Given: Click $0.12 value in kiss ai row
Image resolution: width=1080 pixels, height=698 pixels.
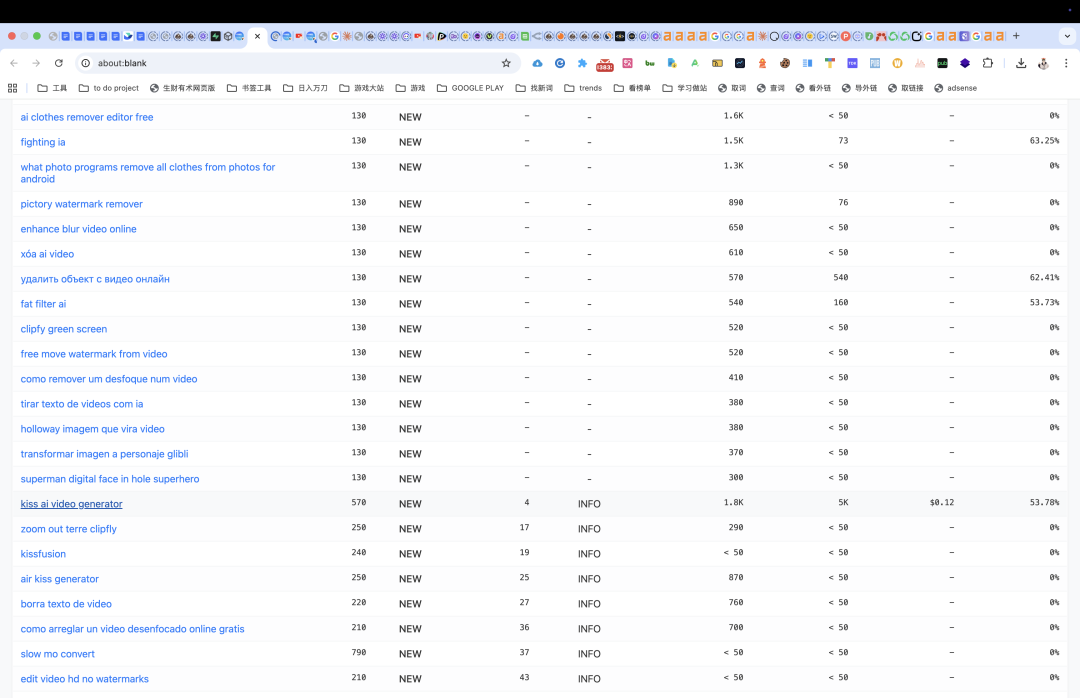Looking at the screenshot, I should tap(942, 502).
